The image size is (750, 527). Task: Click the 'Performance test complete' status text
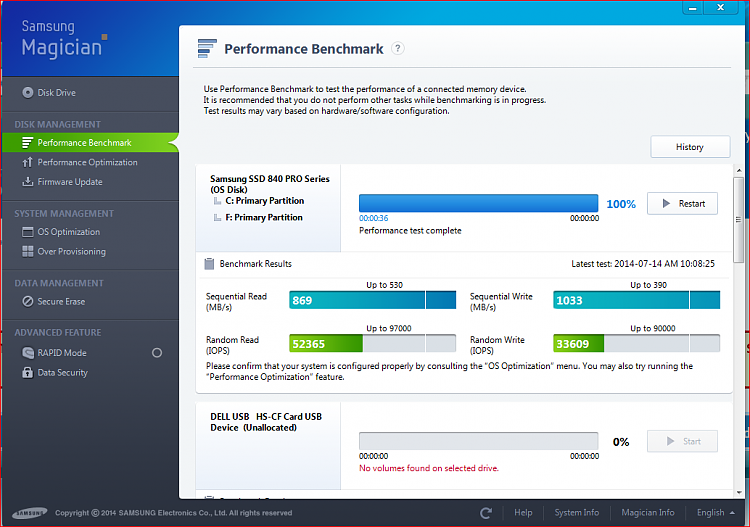pos(410,231)
